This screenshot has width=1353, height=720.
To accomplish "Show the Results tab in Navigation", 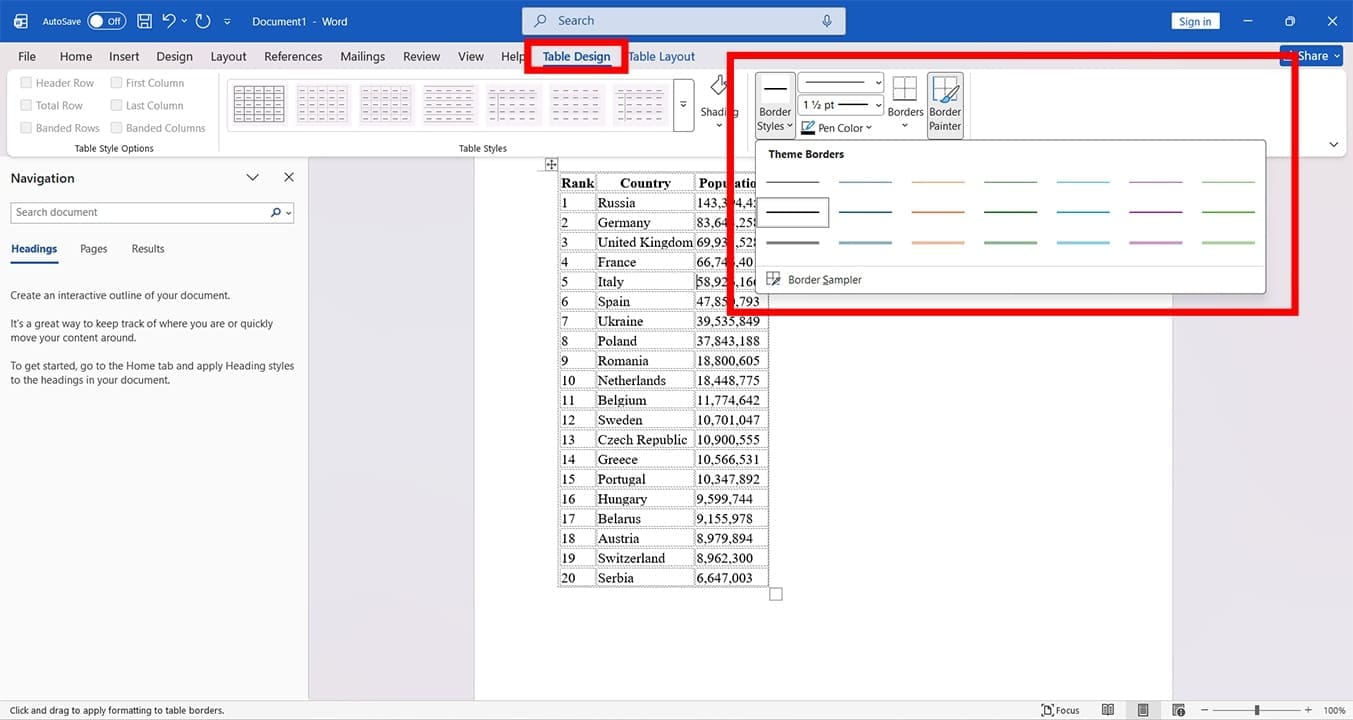I will (x=148, y=249).
